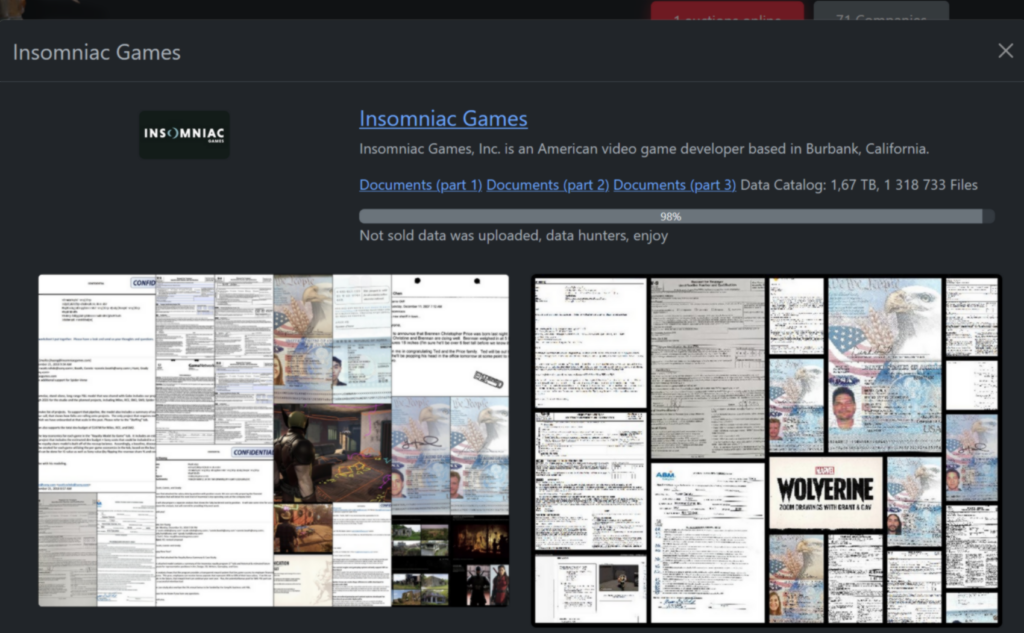Click the Insomniac Games modal header title
Viewport: 1024px width, 633px height.
tap(97, 52)
